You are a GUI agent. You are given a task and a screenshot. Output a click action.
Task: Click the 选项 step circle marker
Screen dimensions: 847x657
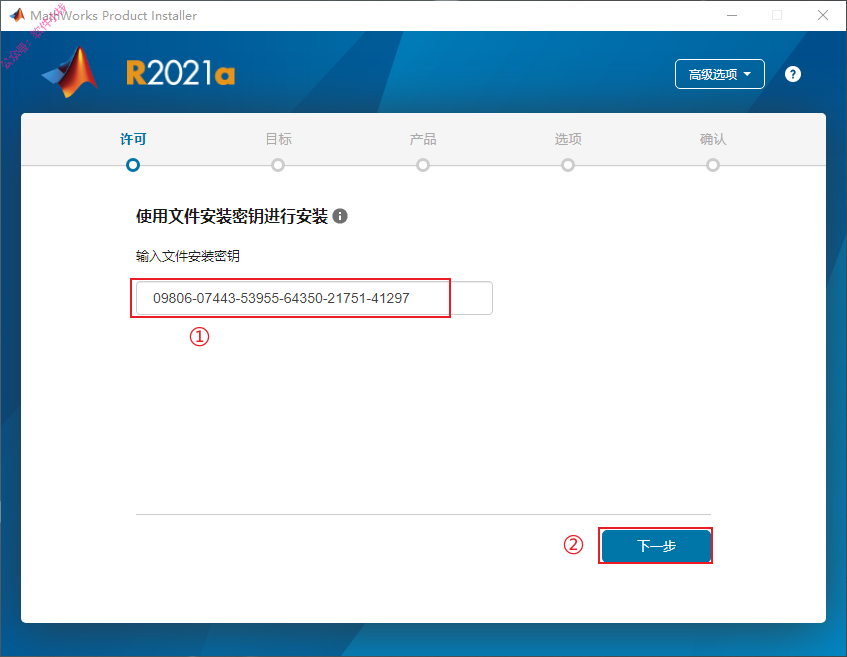coord(568,165)
